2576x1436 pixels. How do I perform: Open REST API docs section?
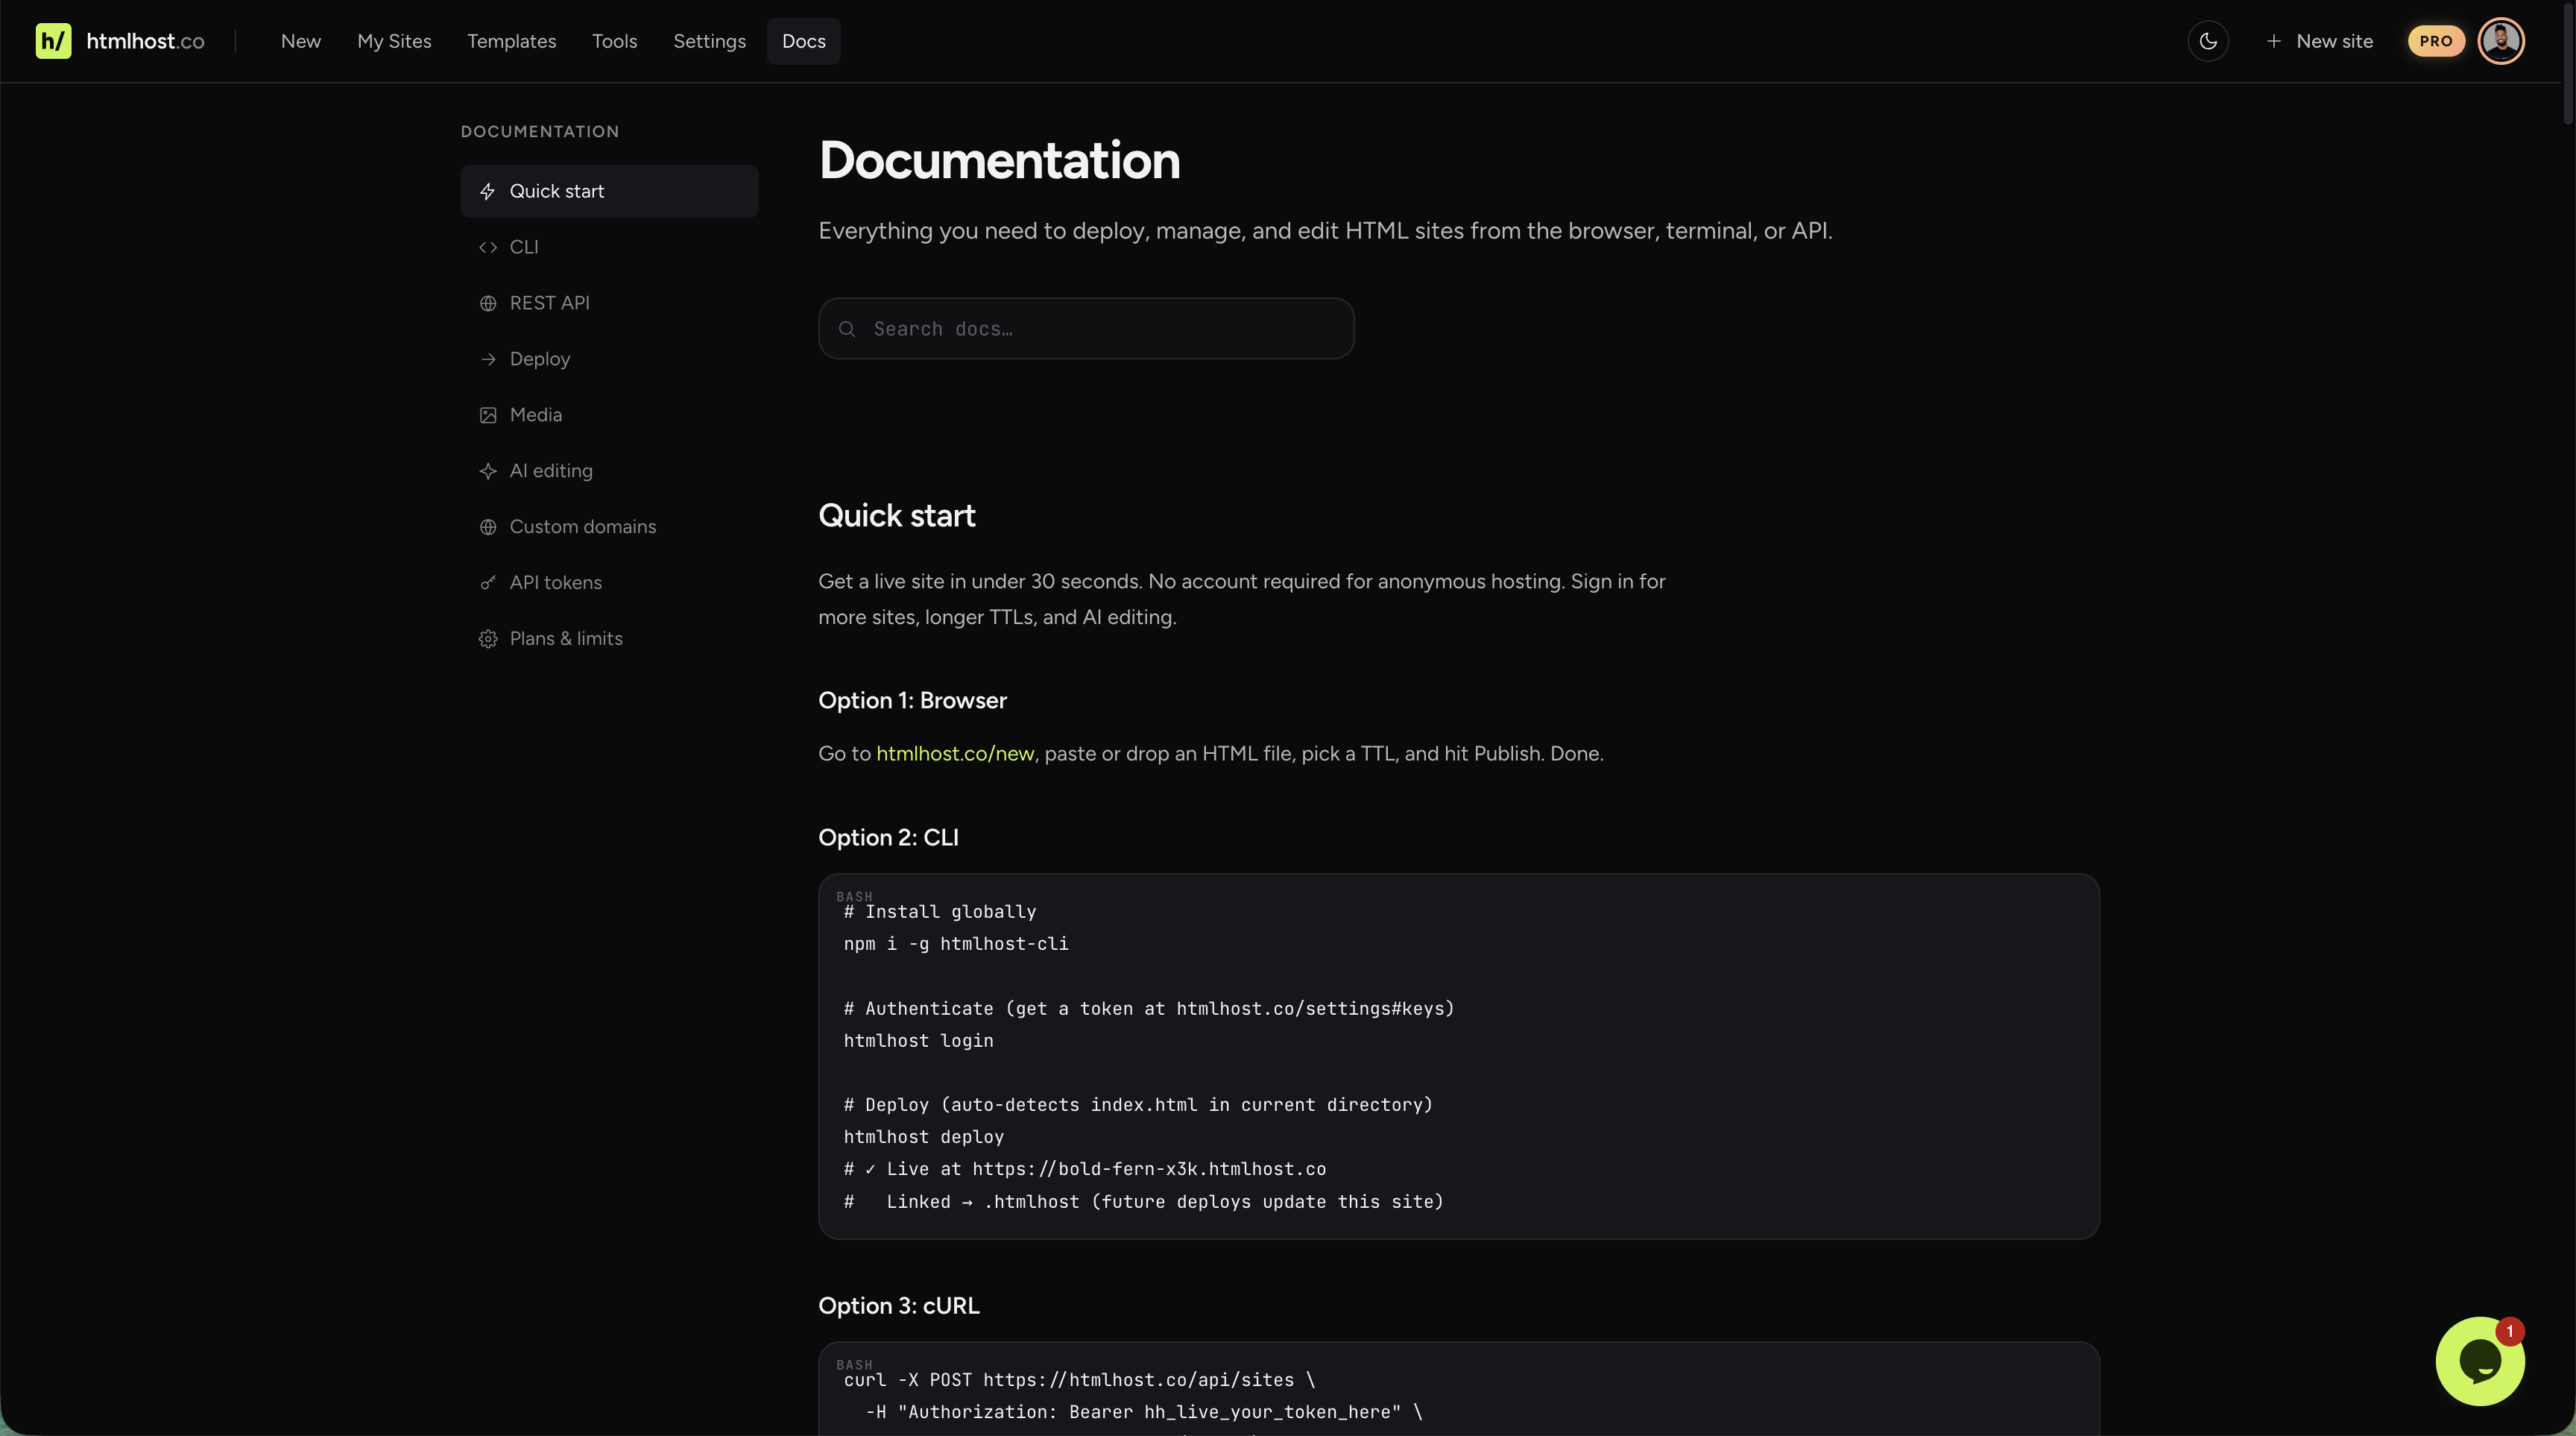(x=609, y=303)
